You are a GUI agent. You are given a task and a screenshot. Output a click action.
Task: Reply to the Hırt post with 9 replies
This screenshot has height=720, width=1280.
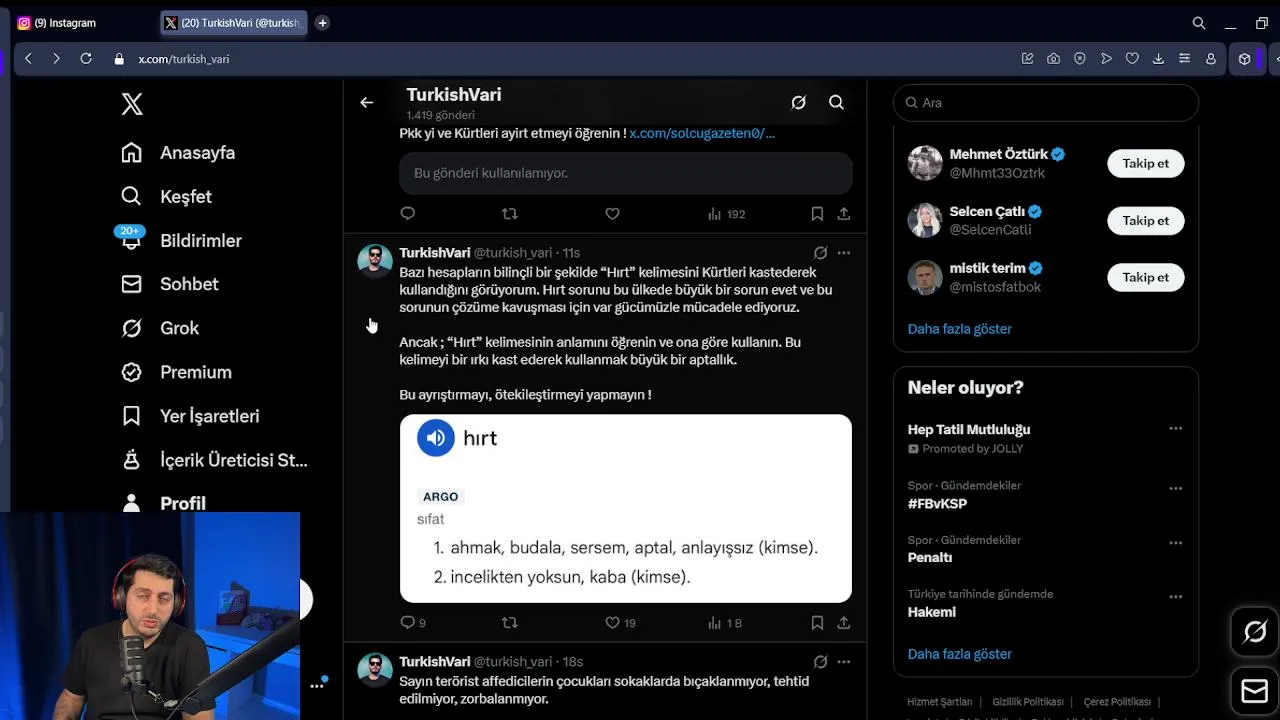click(413, 622)
